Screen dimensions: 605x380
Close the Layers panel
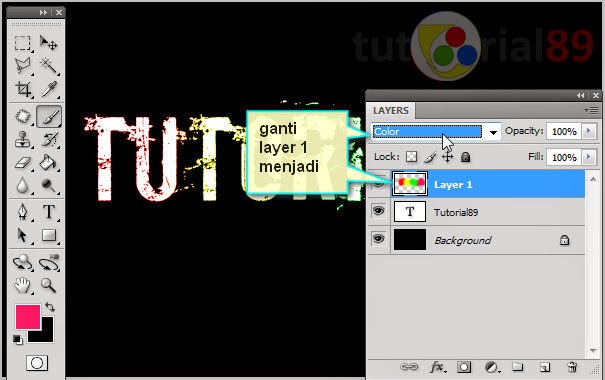point(596,95)
